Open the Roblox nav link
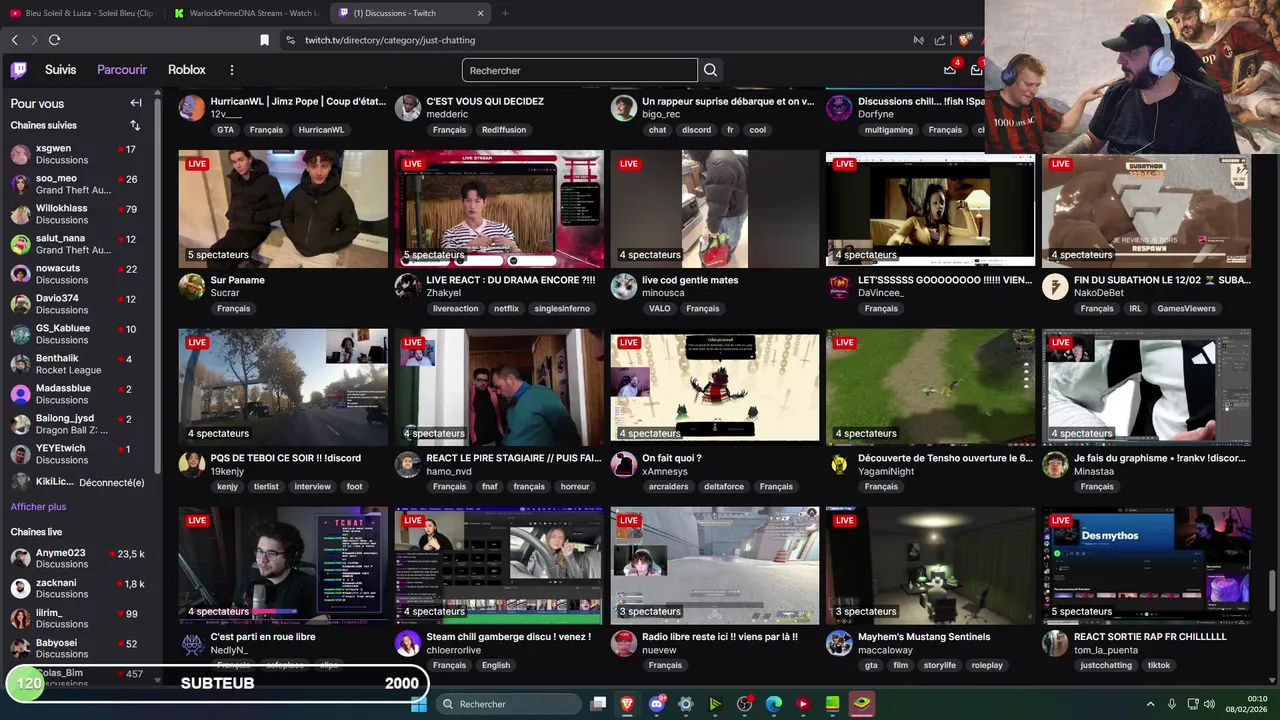 tap(187, 70)
